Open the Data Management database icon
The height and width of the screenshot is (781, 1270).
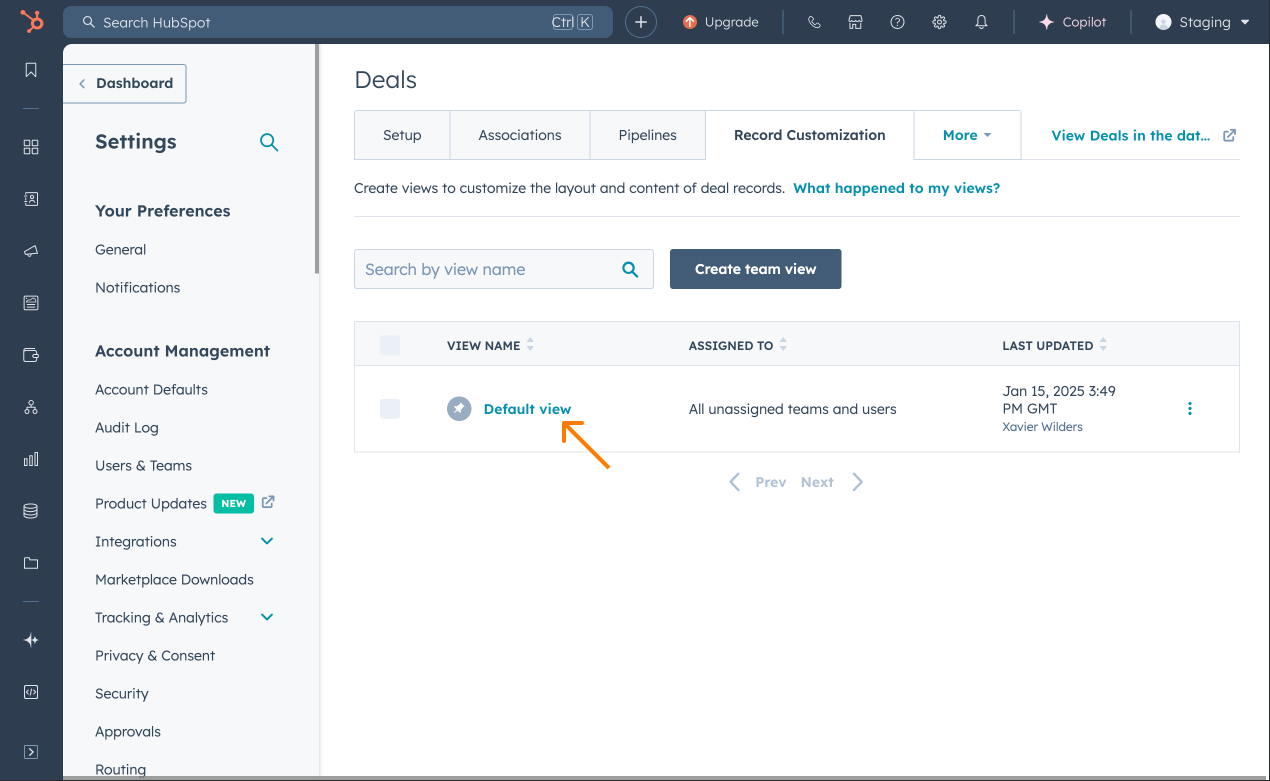coord(31,511)
